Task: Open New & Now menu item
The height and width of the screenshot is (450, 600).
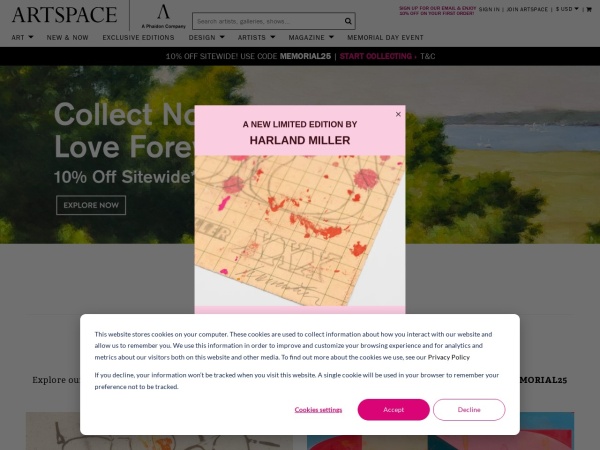Action: tap(67, 38)
